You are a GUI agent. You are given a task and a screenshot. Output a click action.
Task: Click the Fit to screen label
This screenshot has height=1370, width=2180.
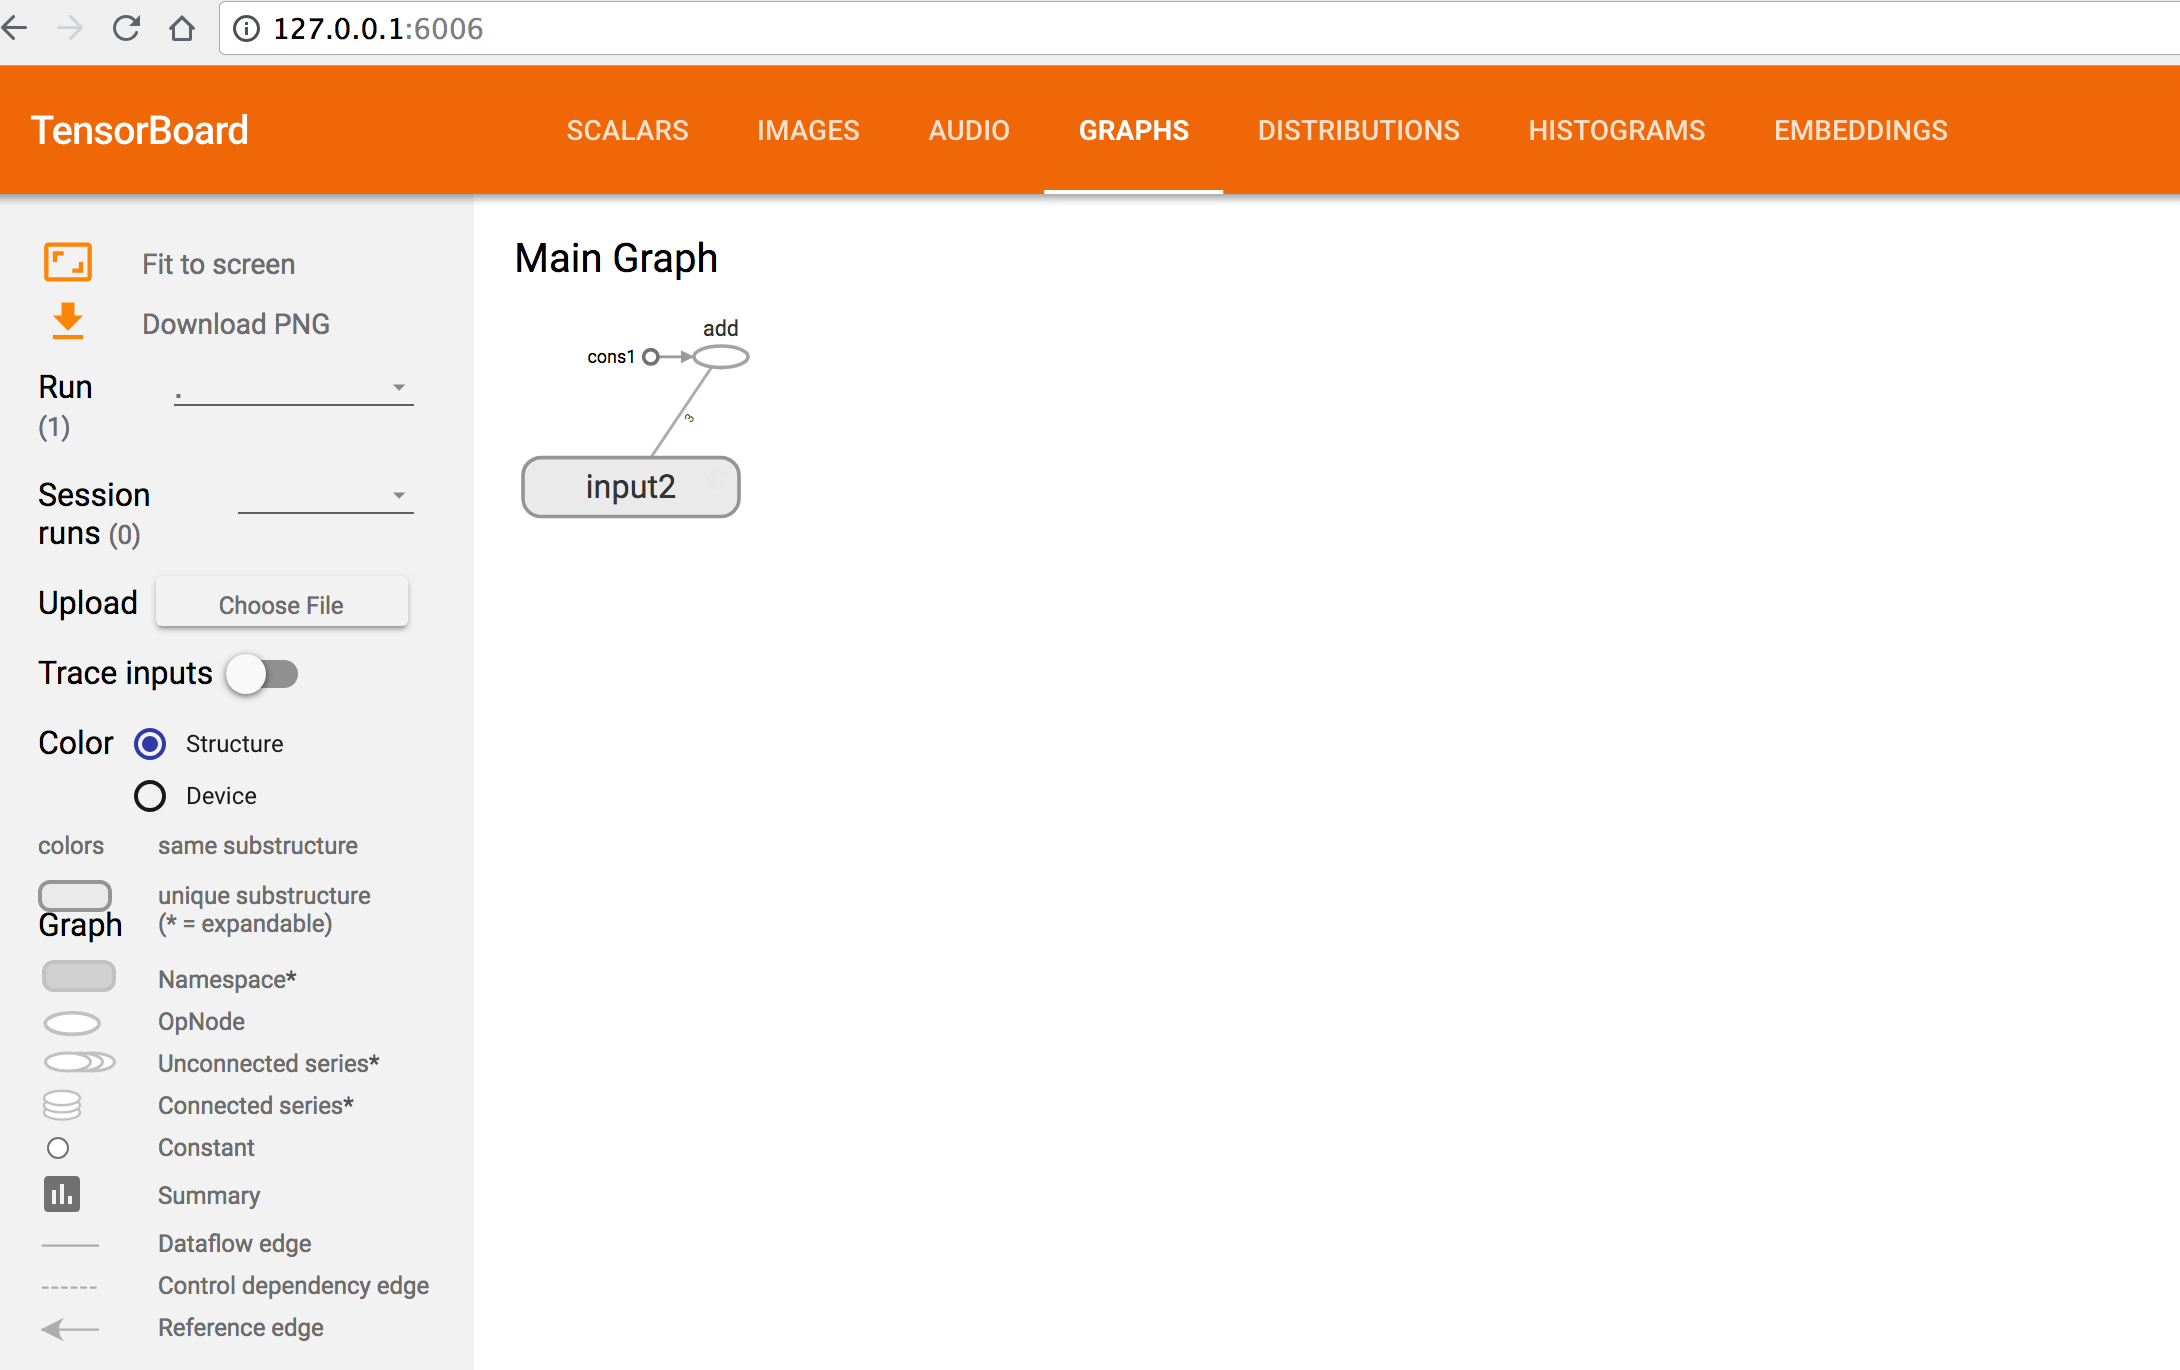point(219,264)
